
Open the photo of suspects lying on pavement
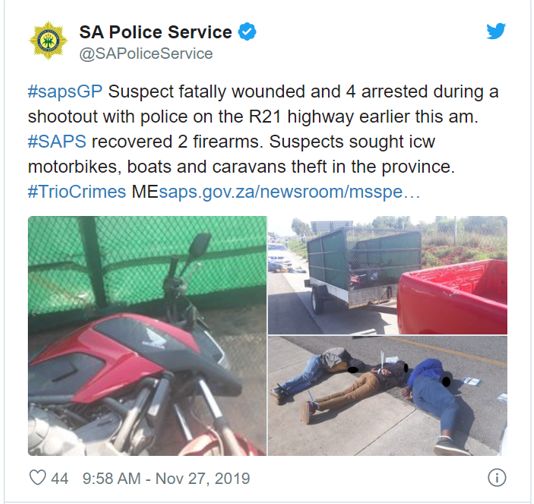click(x=388, y=396)
